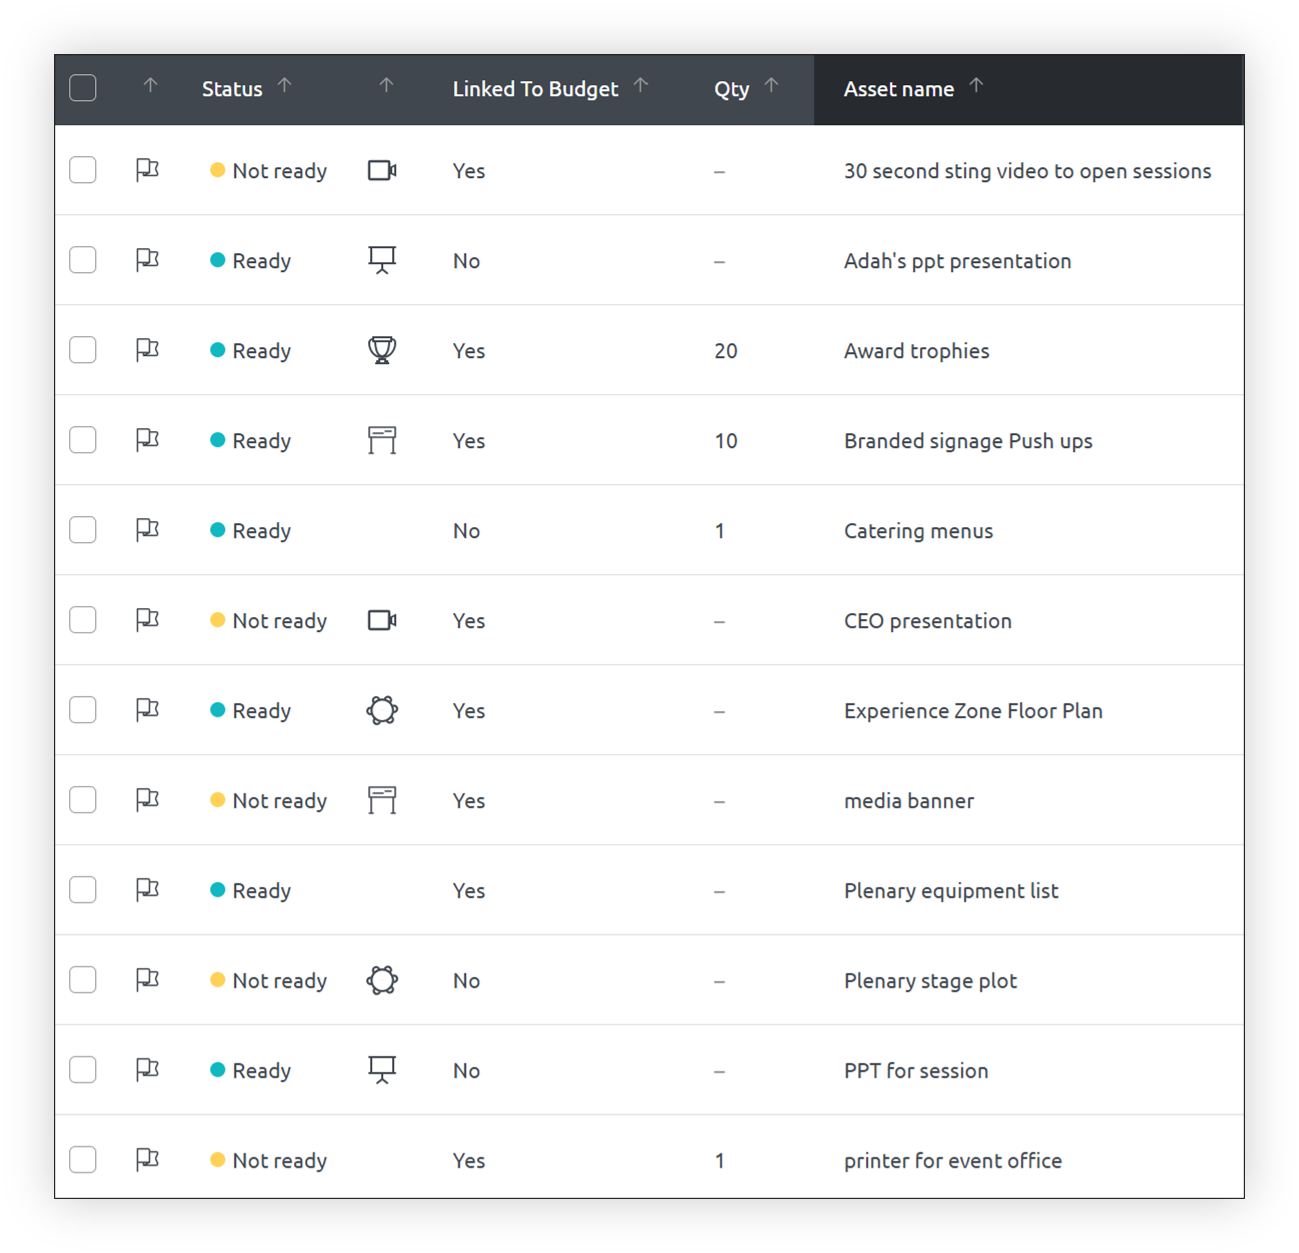Click the sort arrow beside Qty
This screenshot has width=1299, height=1253.
[x=771, y=86]
